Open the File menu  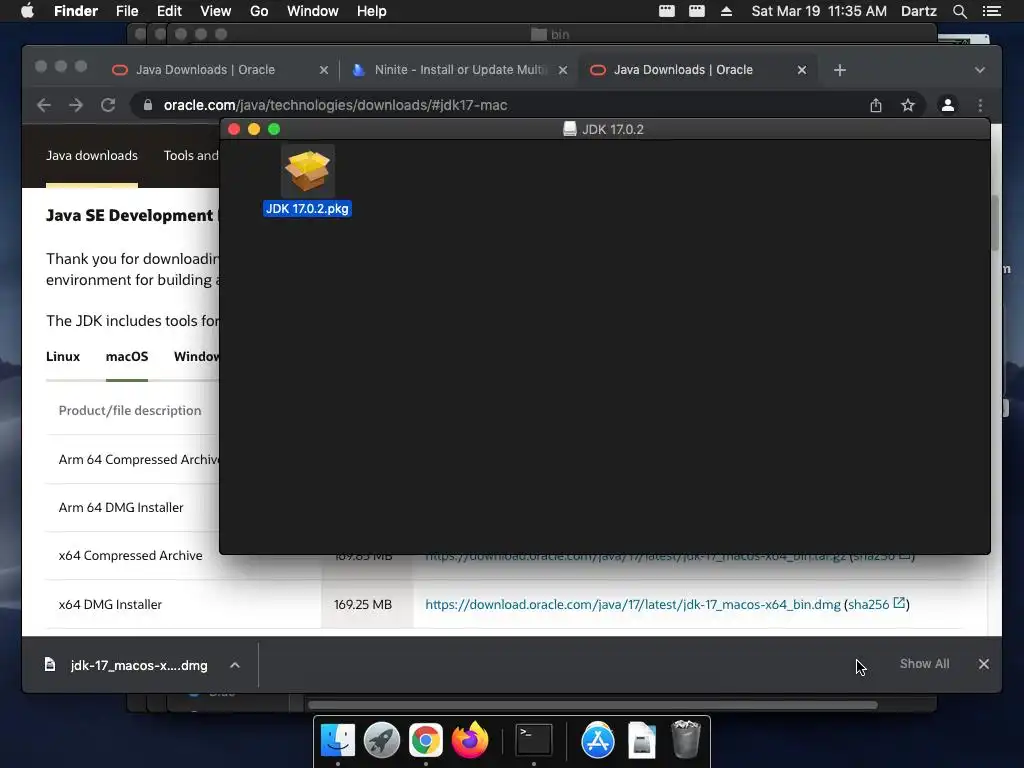[127, 11]
